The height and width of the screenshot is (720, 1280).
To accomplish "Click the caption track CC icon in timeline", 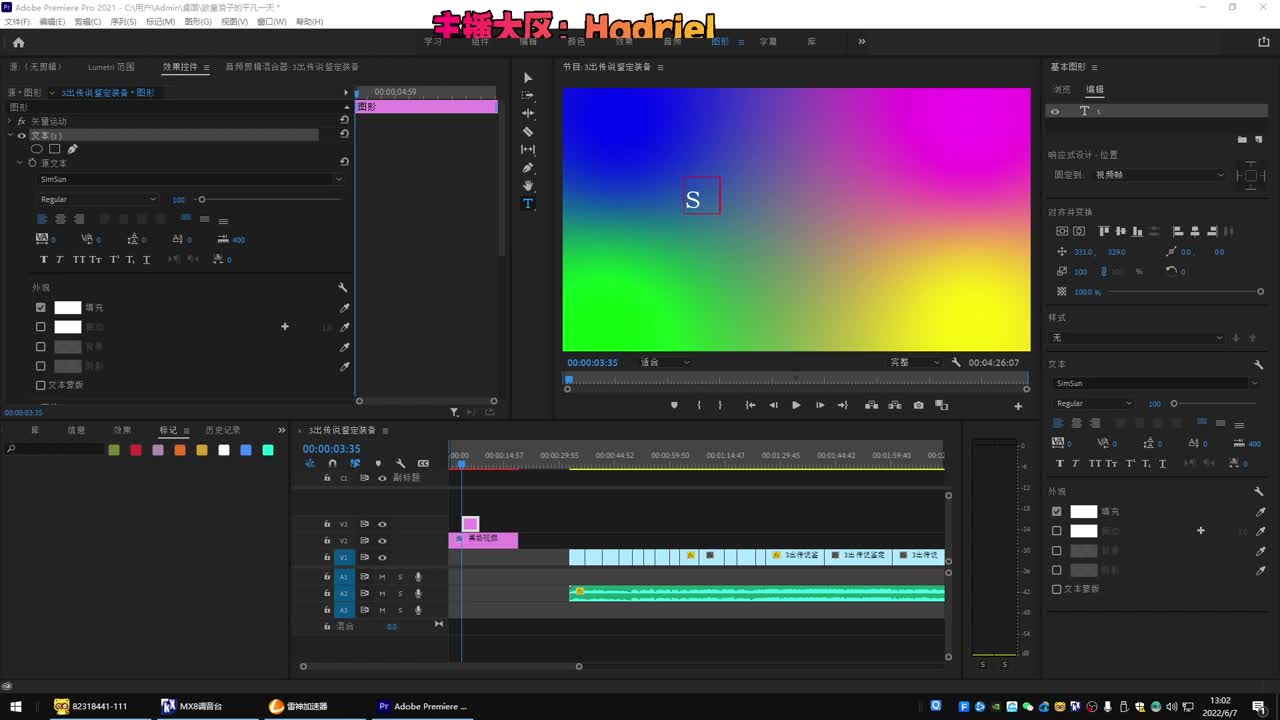I will pos(423,463).
